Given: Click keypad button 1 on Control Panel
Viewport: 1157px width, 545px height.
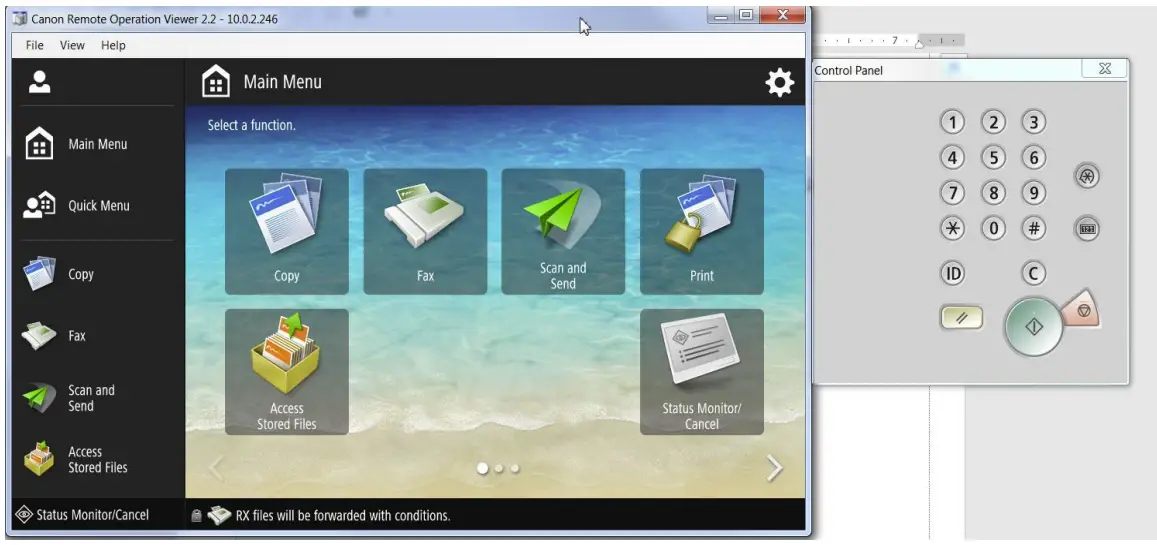Looking at the screenshot, I should (x=953, y=122).
